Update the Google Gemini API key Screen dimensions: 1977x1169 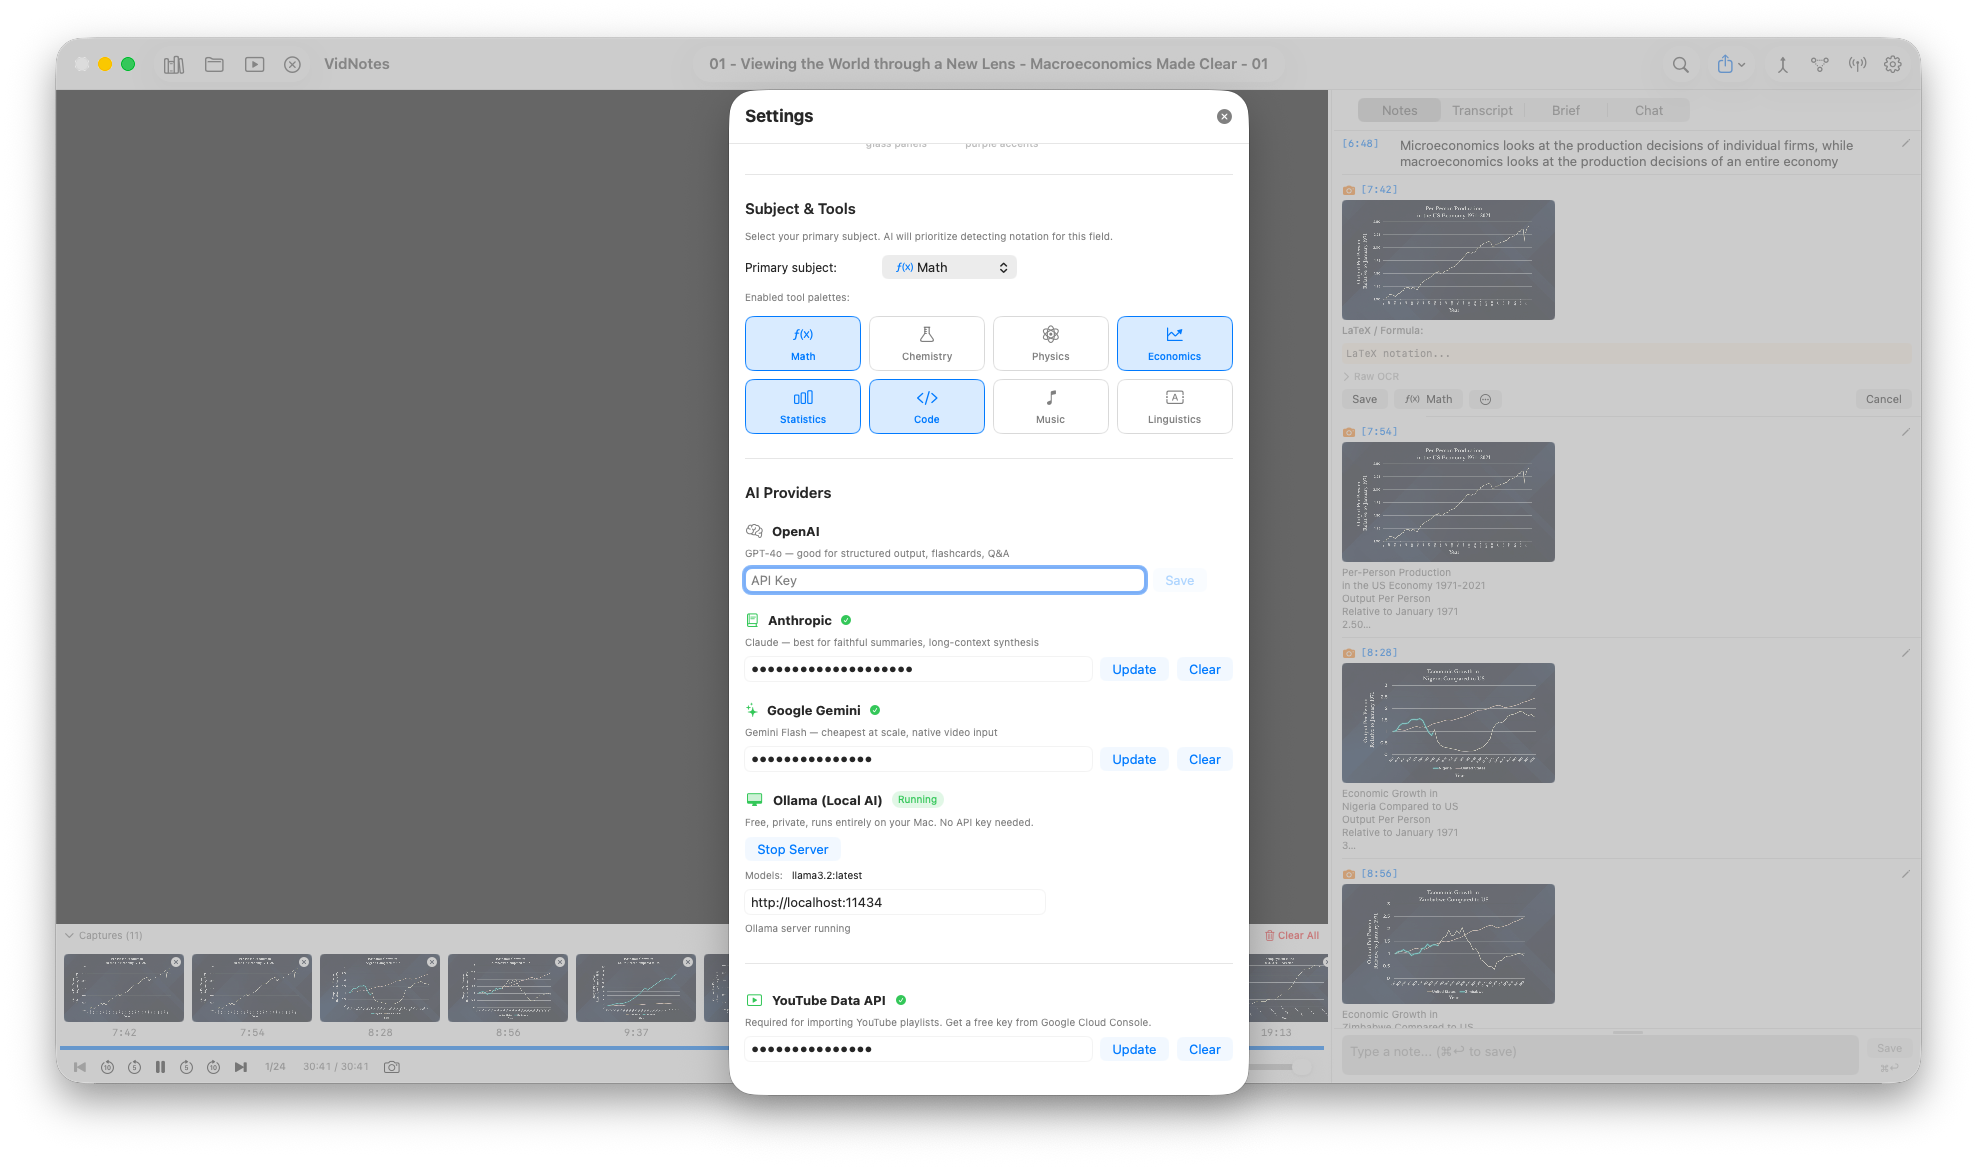click(1134, 759)
